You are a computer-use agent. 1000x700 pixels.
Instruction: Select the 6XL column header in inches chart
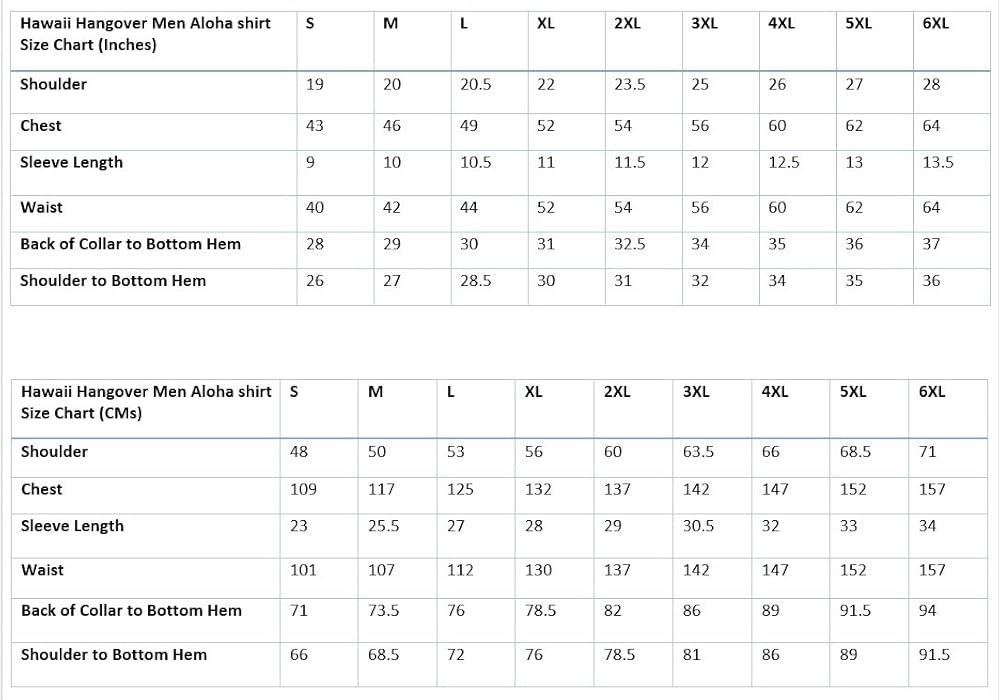point(935,23)
